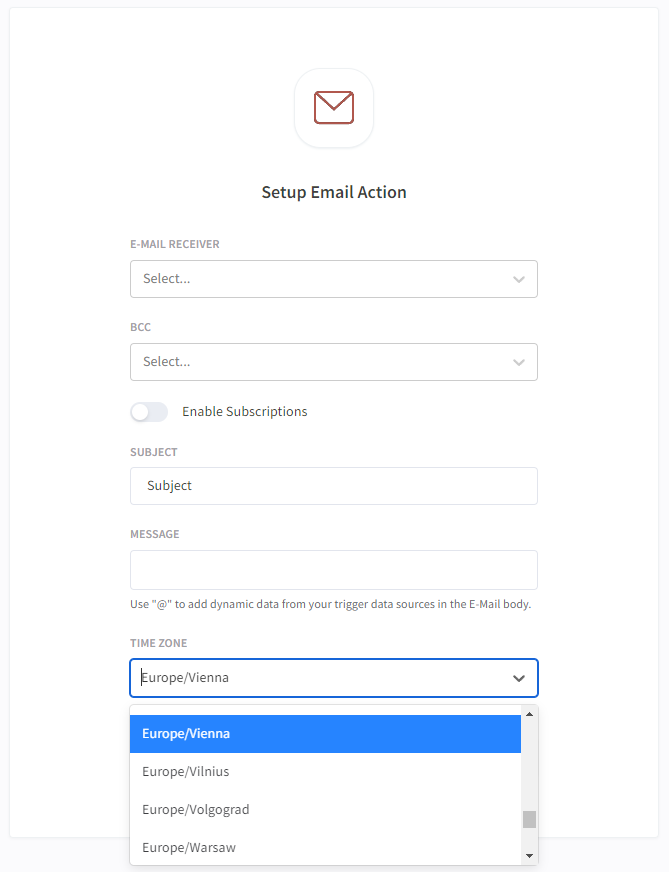Screen dimensions: 669x872
Task: Select Europe/Vienna from the list
Action: [325, 734]
